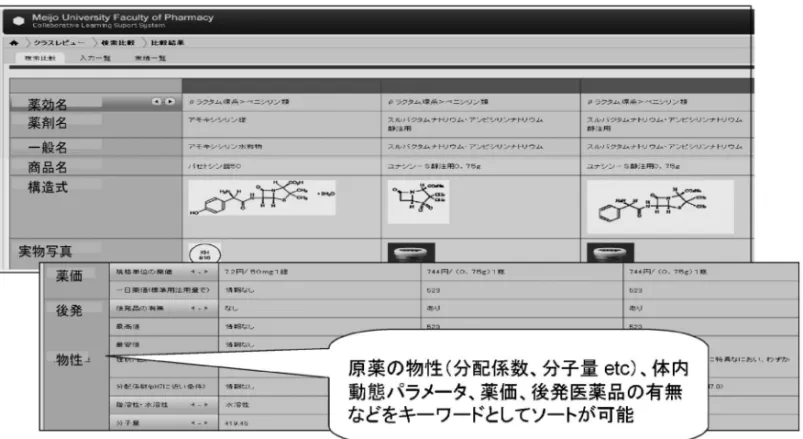Select the 72円/50mg1錠 price cell
The width and height of the screenshot is (803, 439).
(319, 272)
